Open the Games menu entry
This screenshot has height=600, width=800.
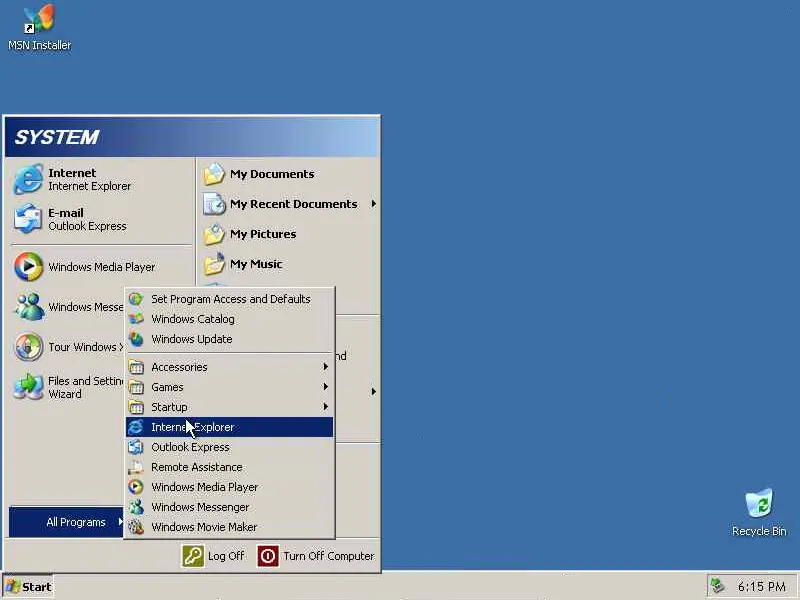coord(230,387)
